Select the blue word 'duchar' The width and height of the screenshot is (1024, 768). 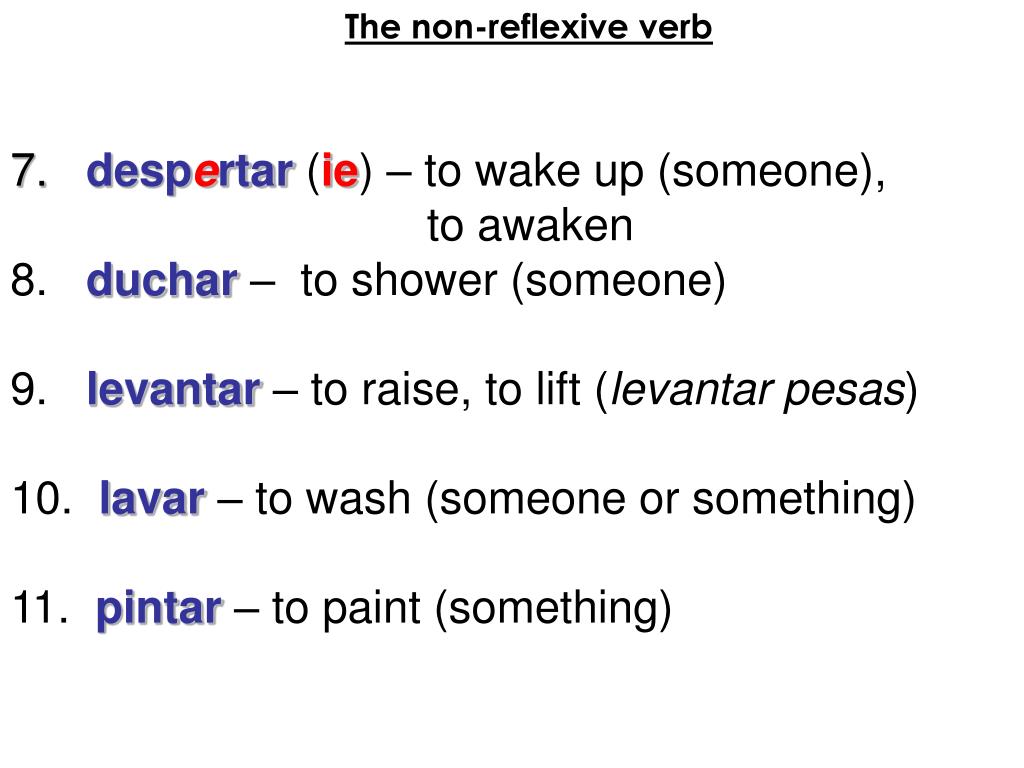tap(162, 281)
